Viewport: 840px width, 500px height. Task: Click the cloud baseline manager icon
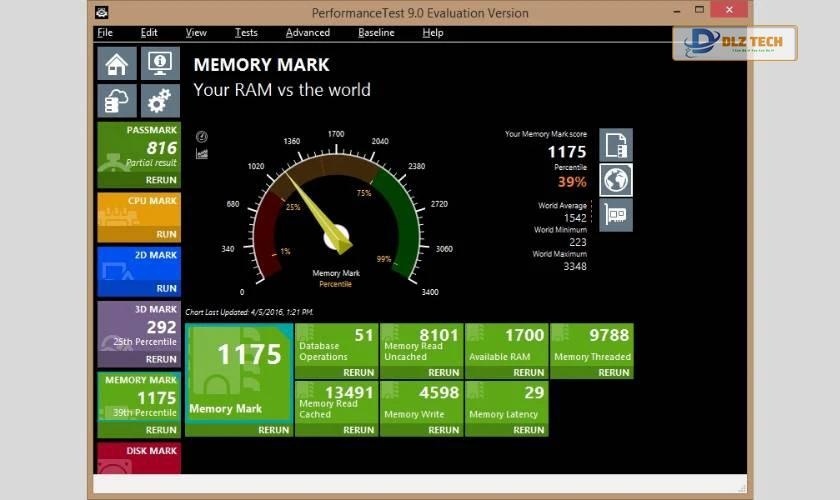pos(117,101)
